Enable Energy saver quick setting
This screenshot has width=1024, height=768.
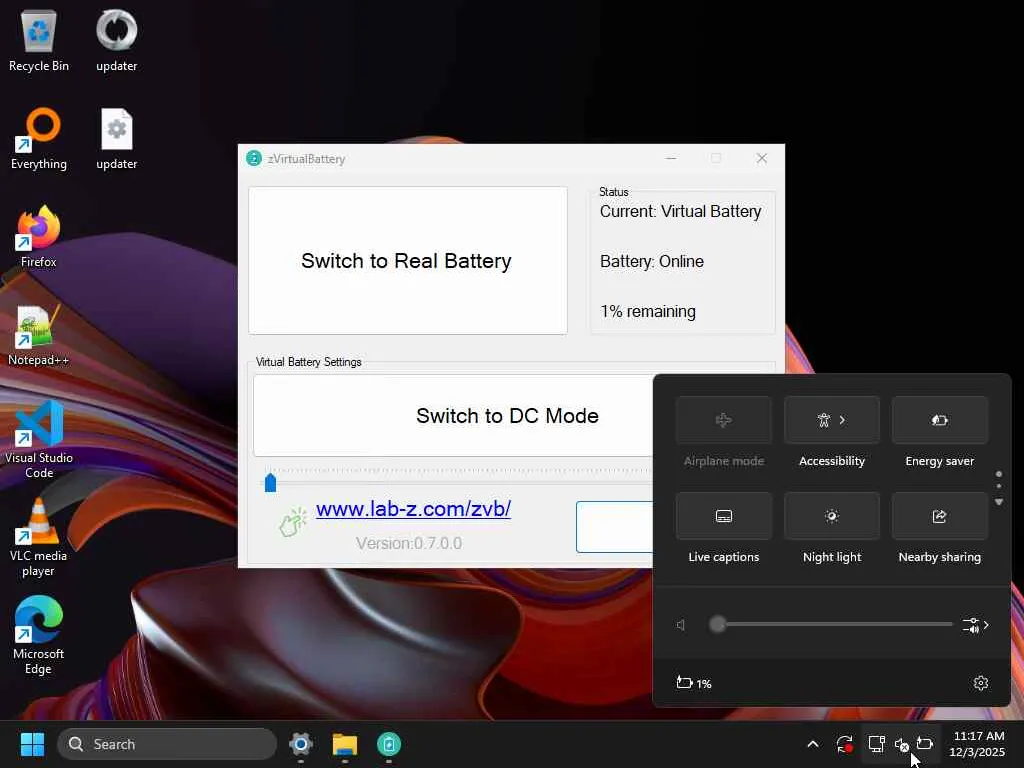click(x=940, y=420)
